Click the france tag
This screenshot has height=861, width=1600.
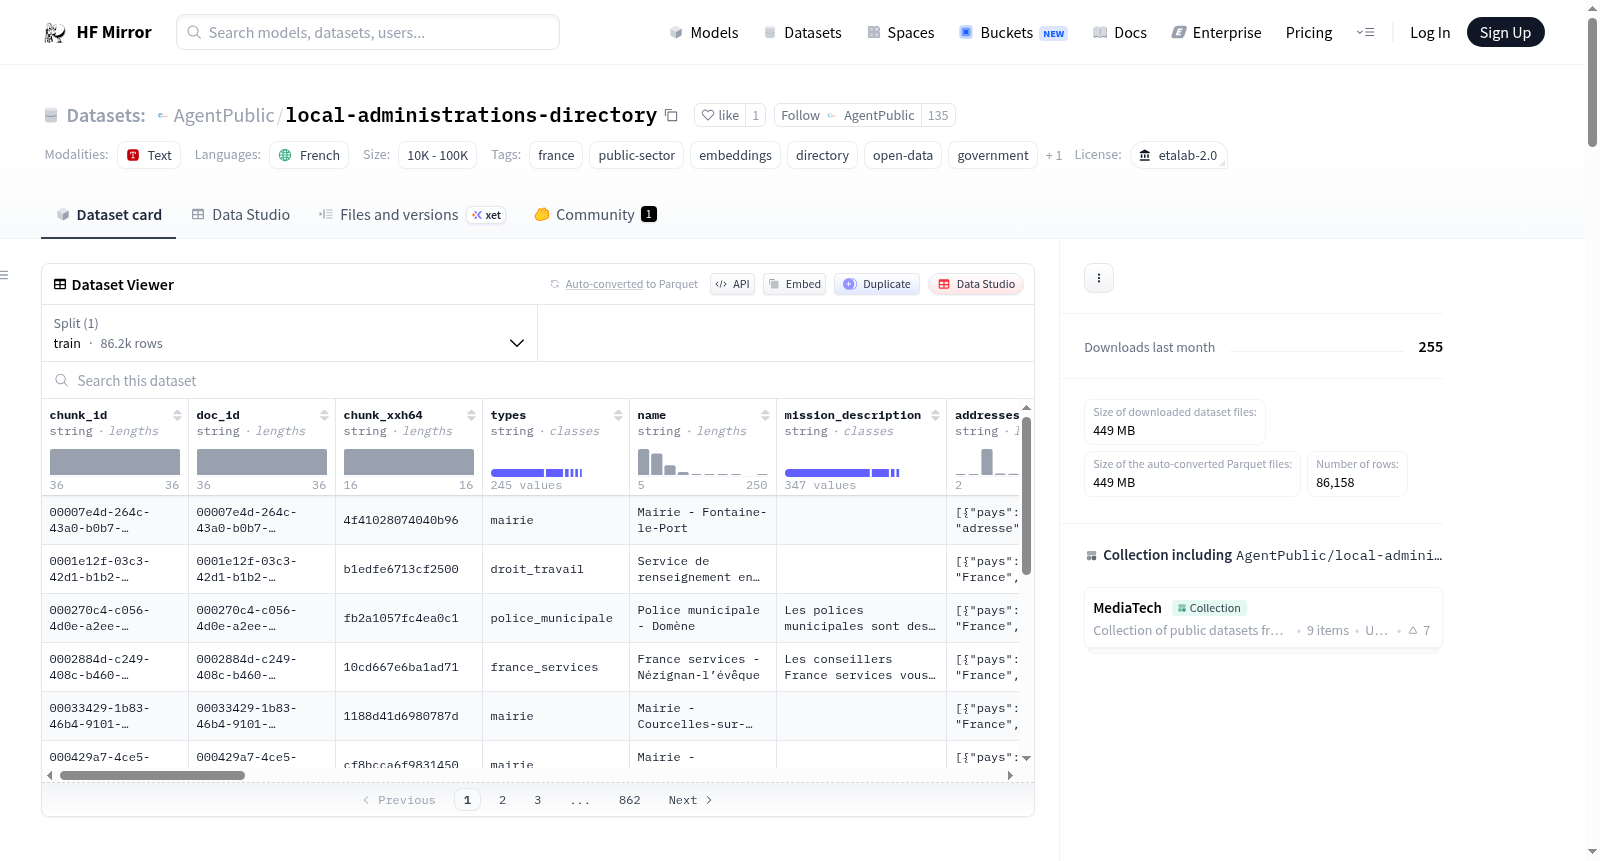(x=556, y=156)
